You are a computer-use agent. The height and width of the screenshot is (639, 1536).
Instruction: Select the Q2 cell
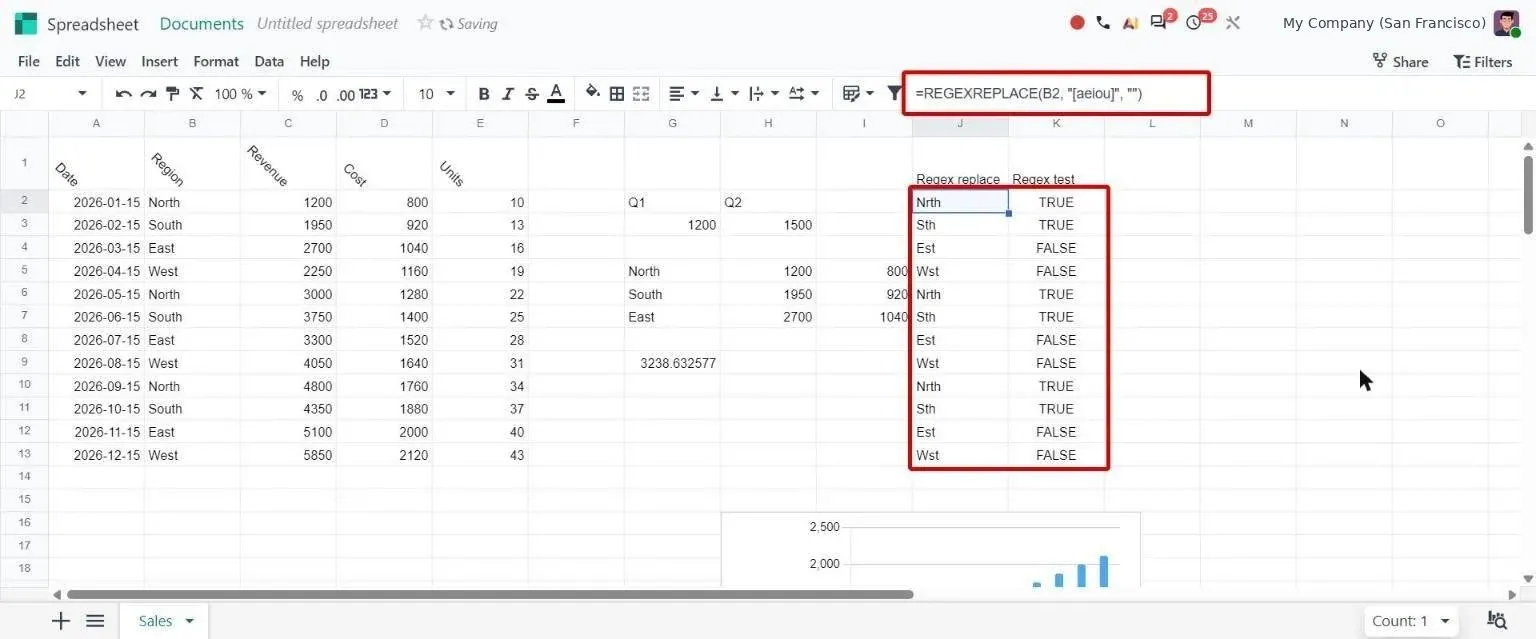(768, 202)
